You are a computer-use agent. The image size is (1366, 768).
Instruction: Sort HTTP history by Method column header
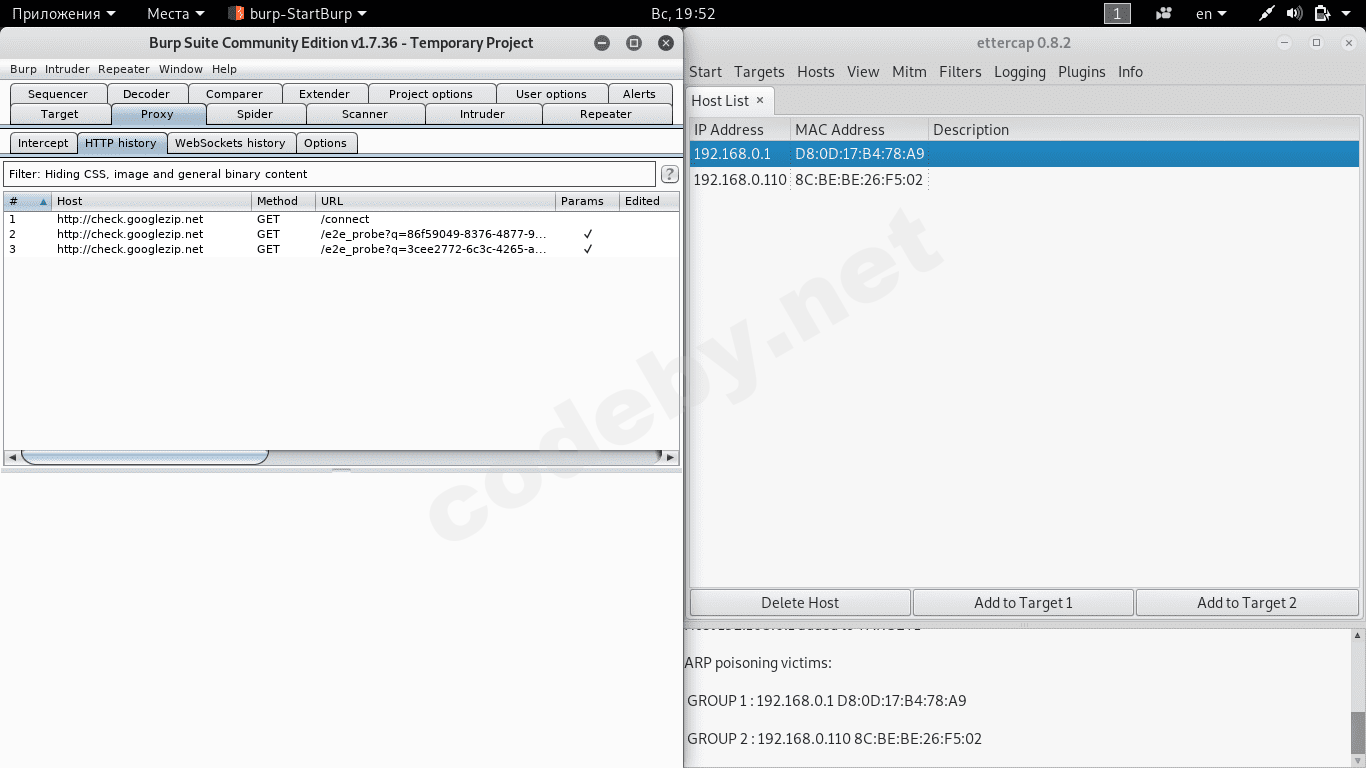pyautogui.click(x=284, y=201)
